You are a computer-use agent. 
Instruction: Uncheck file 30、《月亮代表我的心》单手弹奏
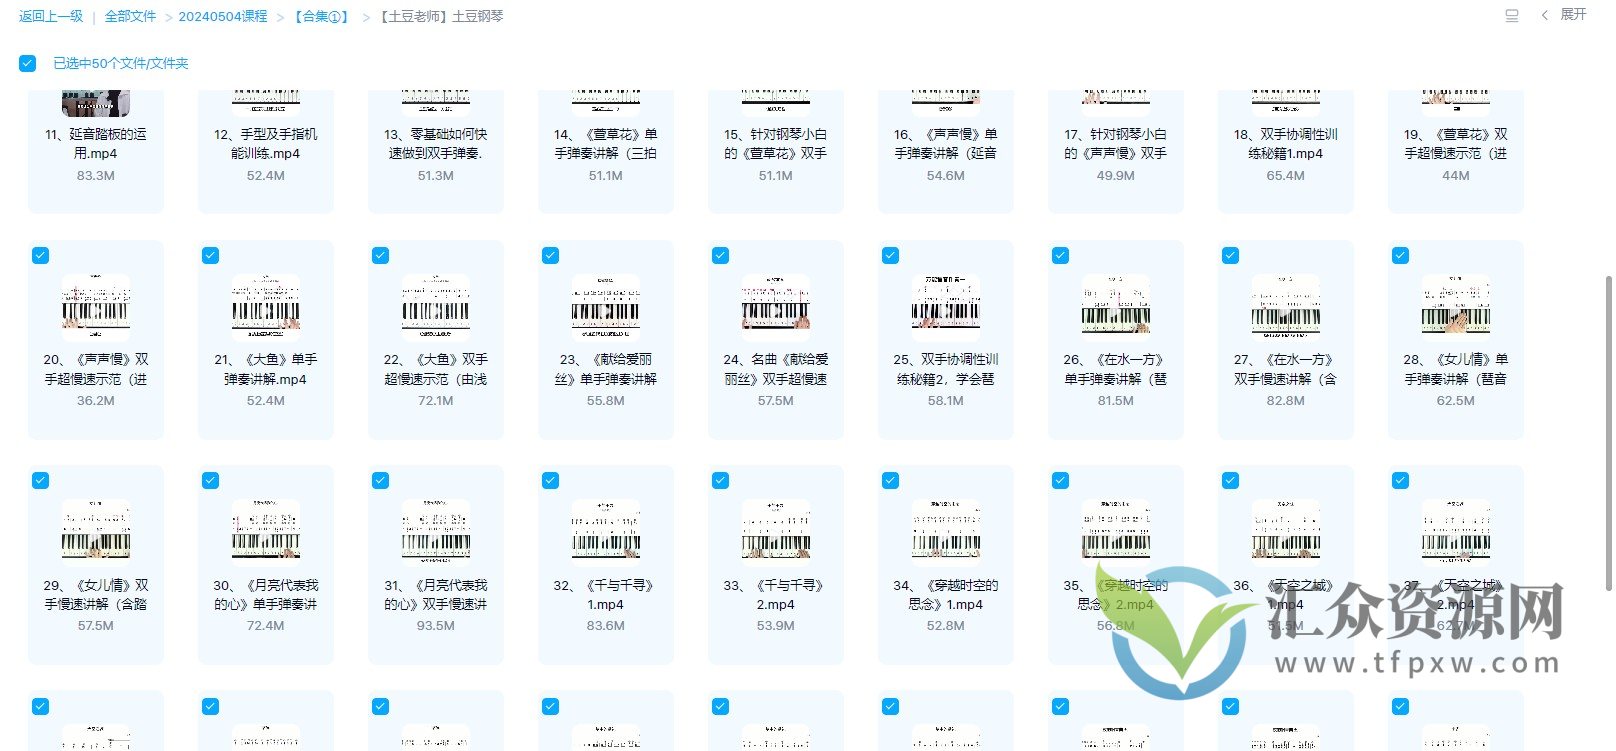[x=211, y=480]
